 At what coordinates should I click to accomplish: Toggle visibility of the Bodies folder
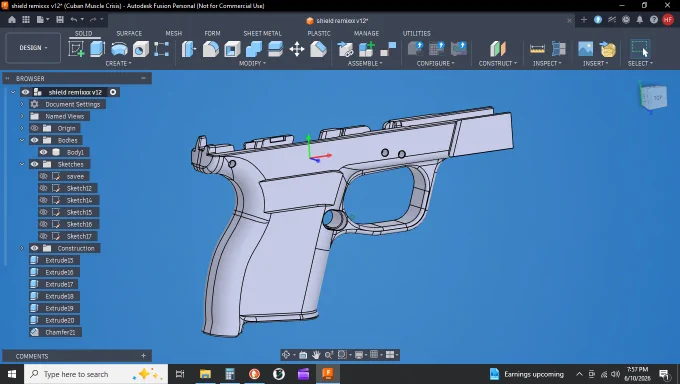35,140
